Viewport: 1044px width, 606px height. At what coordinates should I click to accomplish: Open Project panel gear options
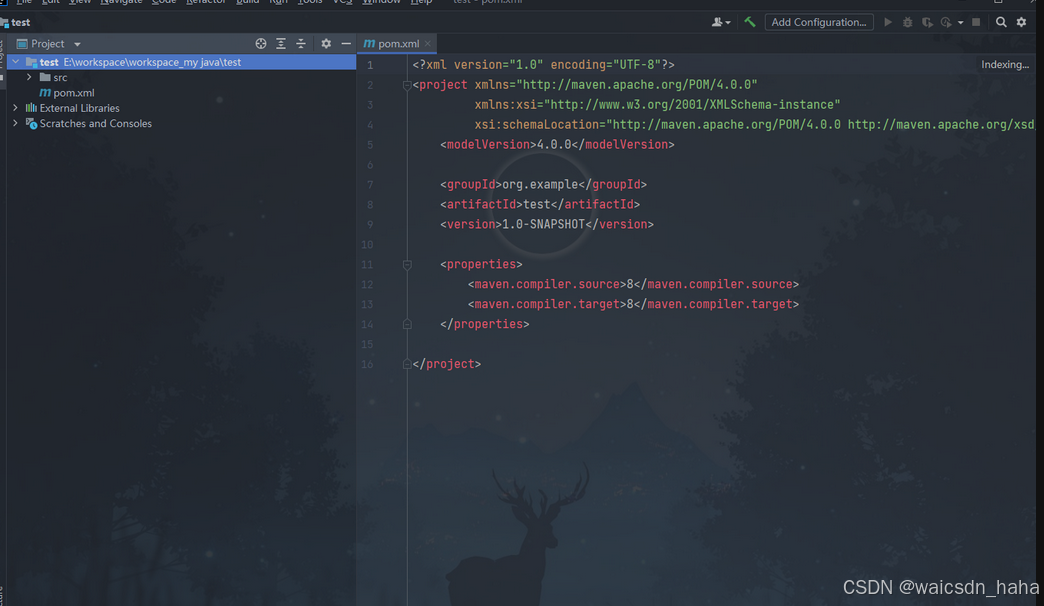click(326, 43)
